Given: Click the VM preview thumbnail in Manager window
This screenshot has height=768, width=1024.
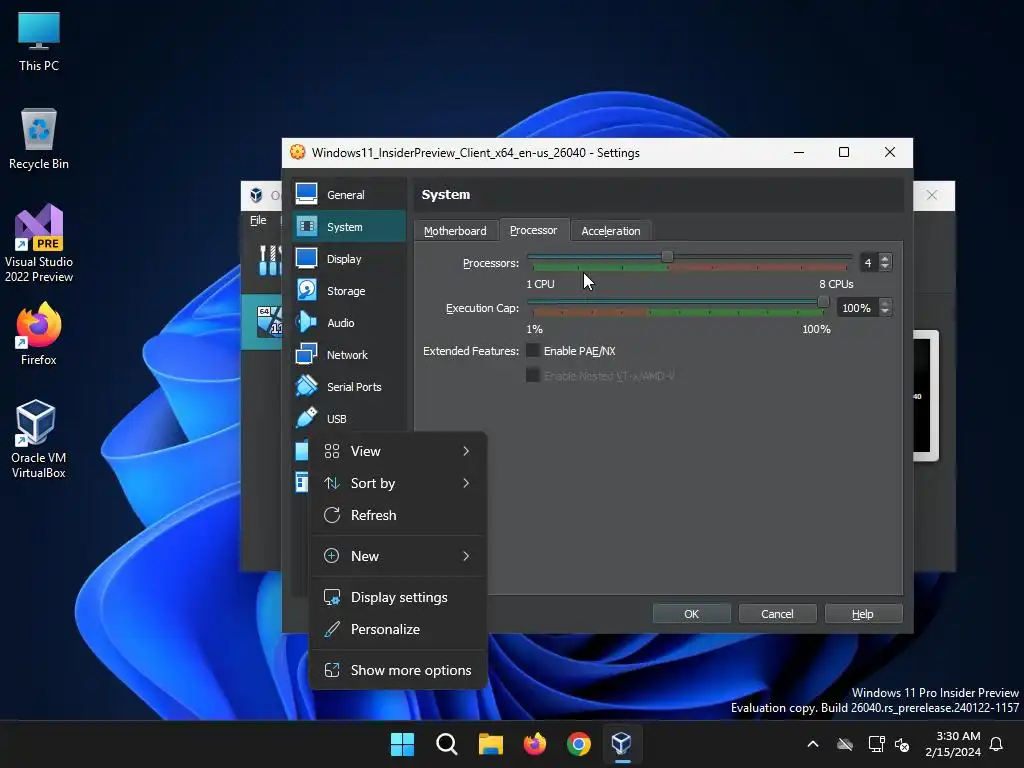Looking at the screenshot, I should [x=925, y=395].
